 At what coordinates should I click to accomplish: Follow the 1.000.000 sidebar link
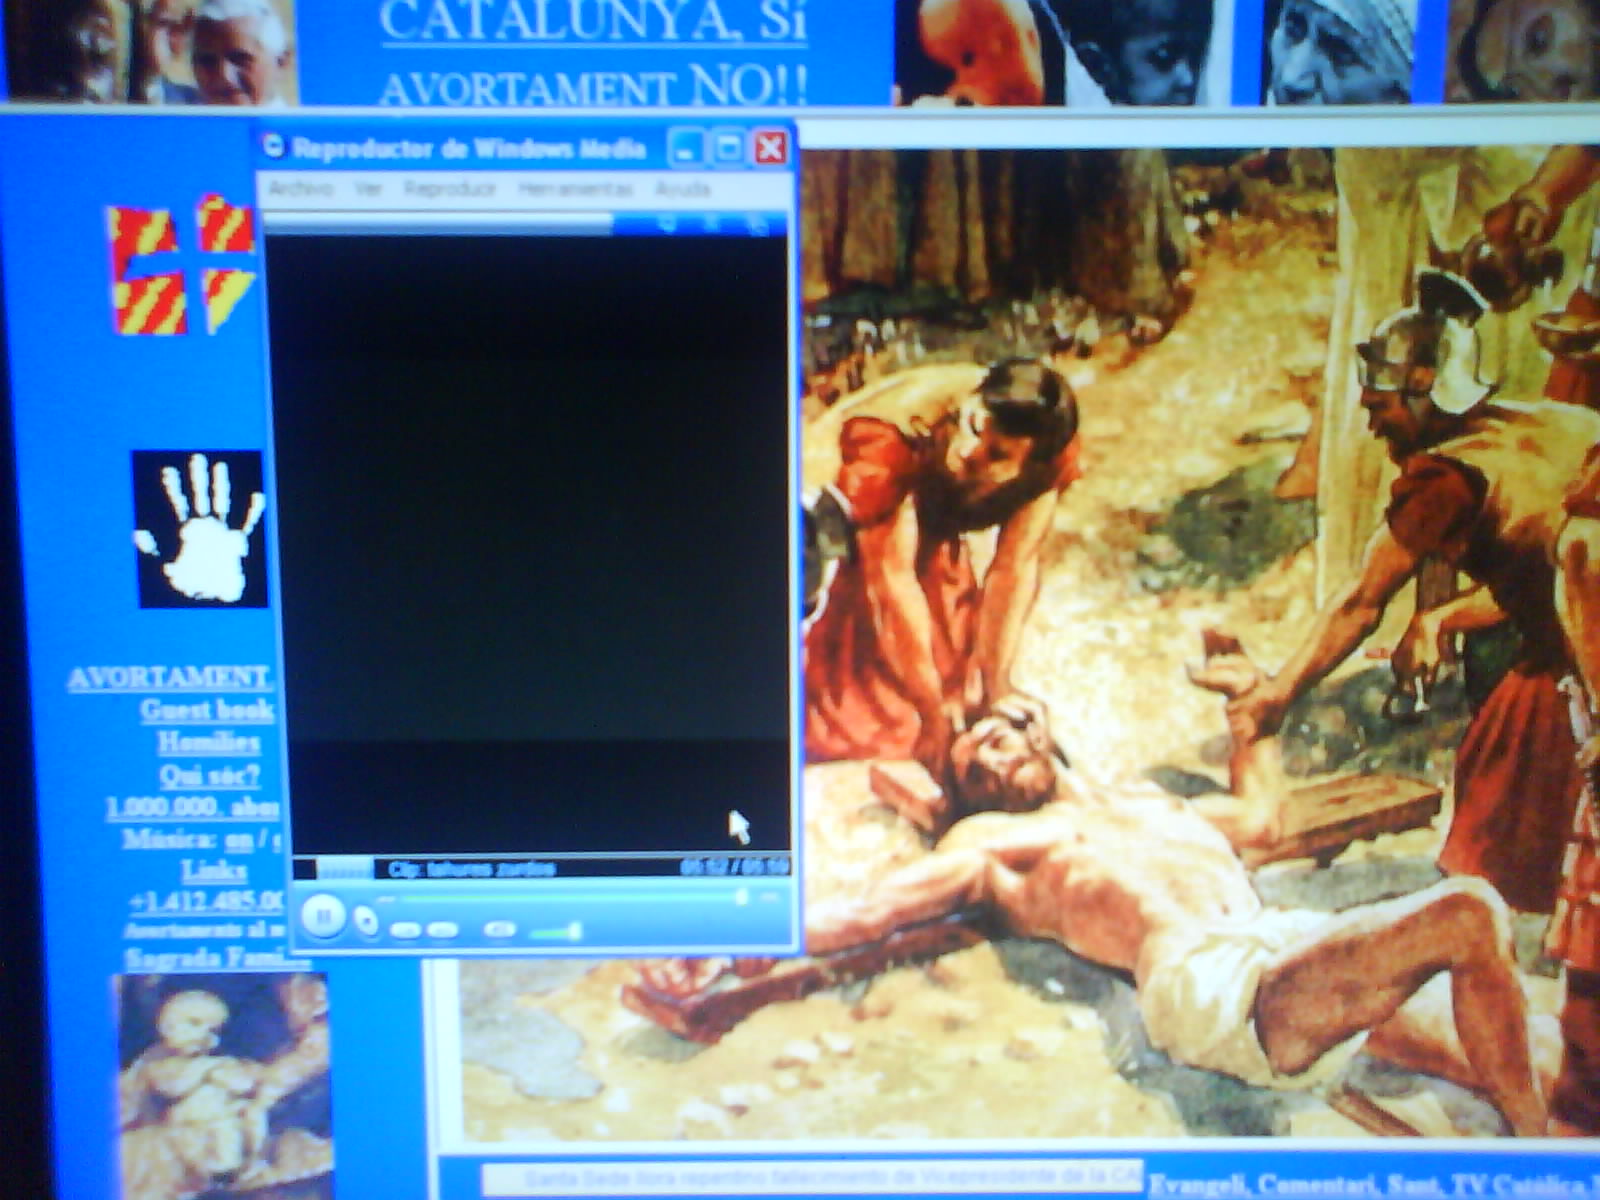[192, 807]
